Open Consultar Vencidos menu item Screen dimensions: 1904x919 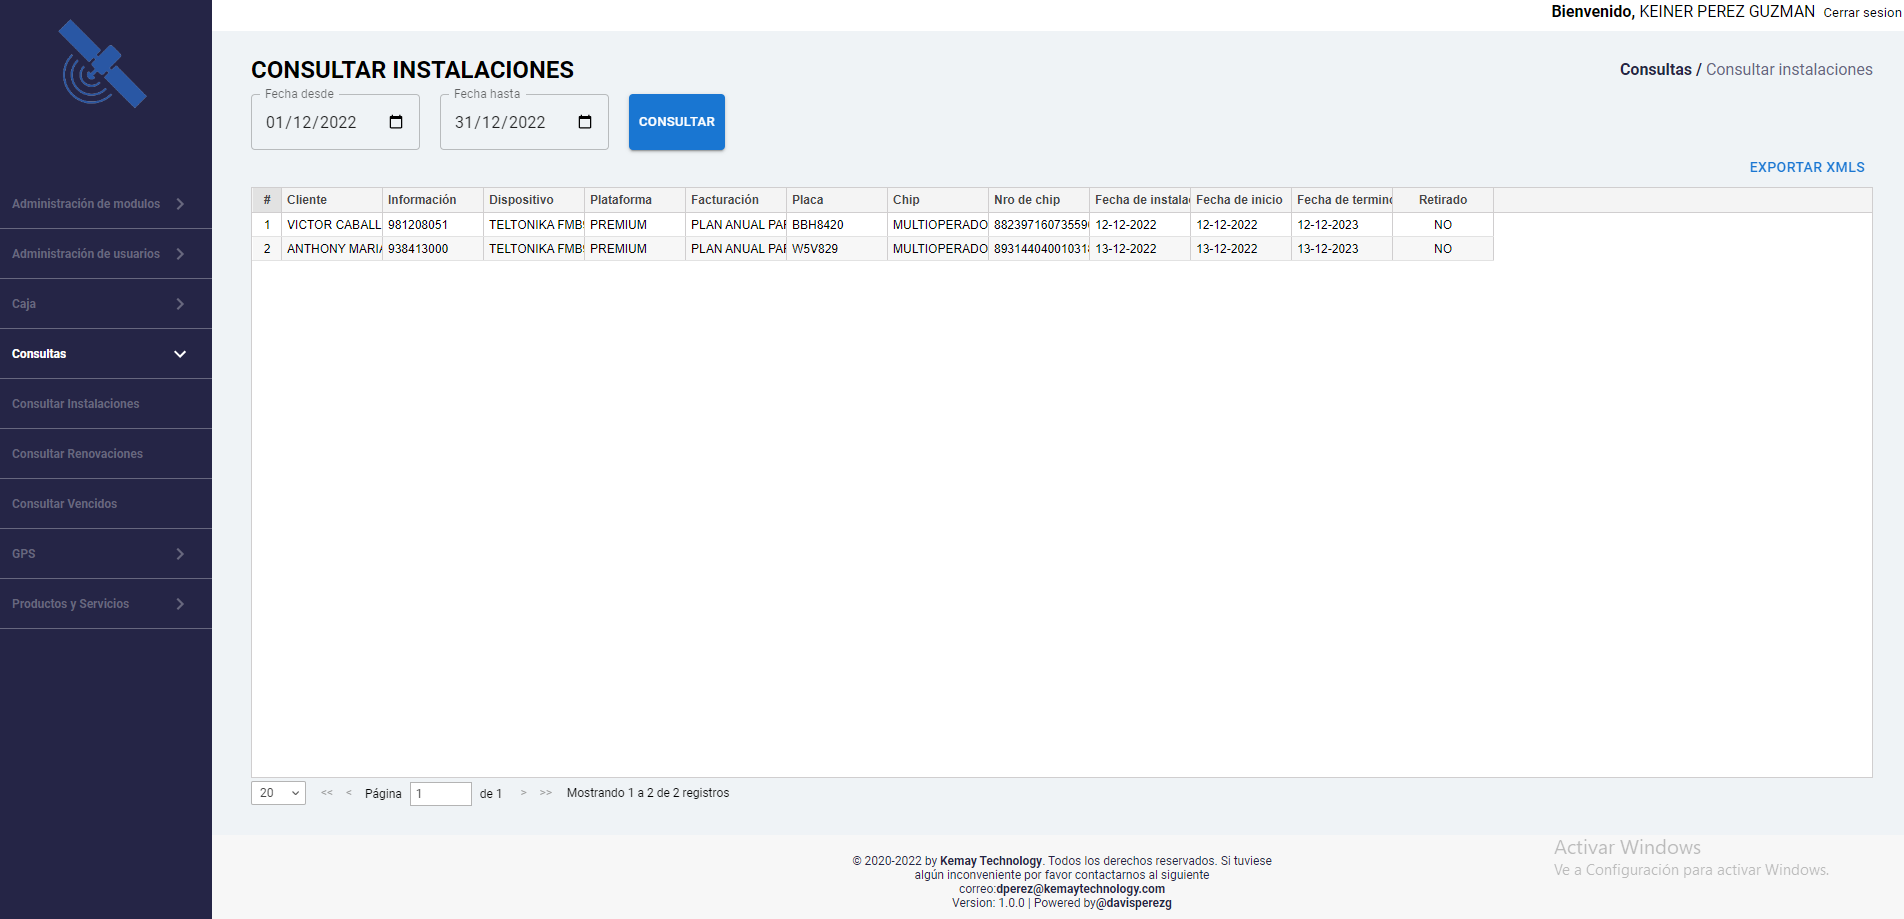64,504
